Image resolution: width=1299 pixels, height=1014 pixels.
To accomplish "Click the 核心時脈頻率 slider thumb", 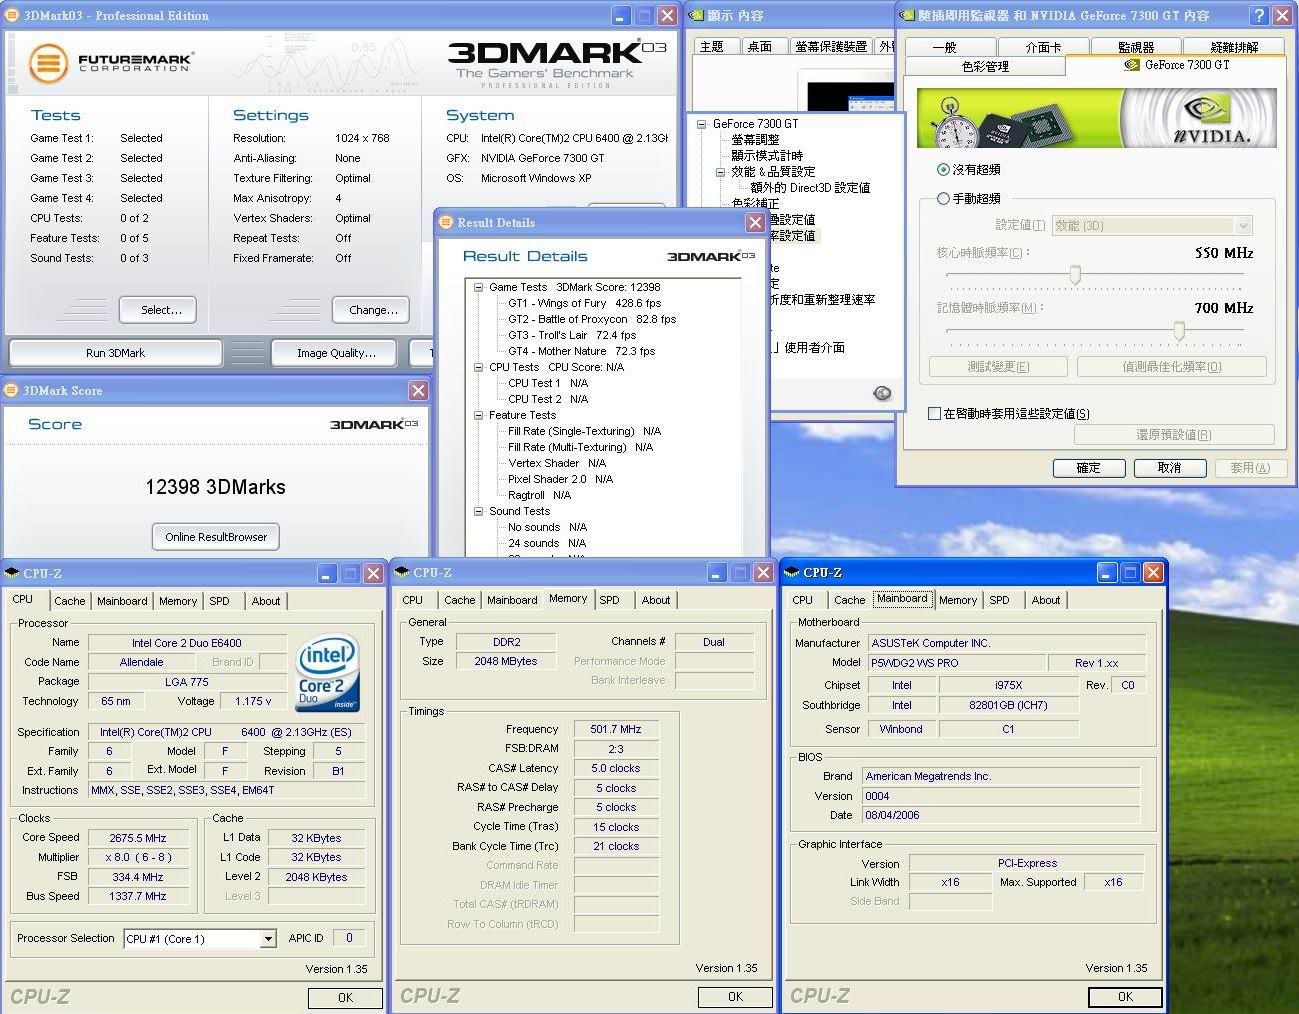I will pyautogui.click(x=1075, y=274).
